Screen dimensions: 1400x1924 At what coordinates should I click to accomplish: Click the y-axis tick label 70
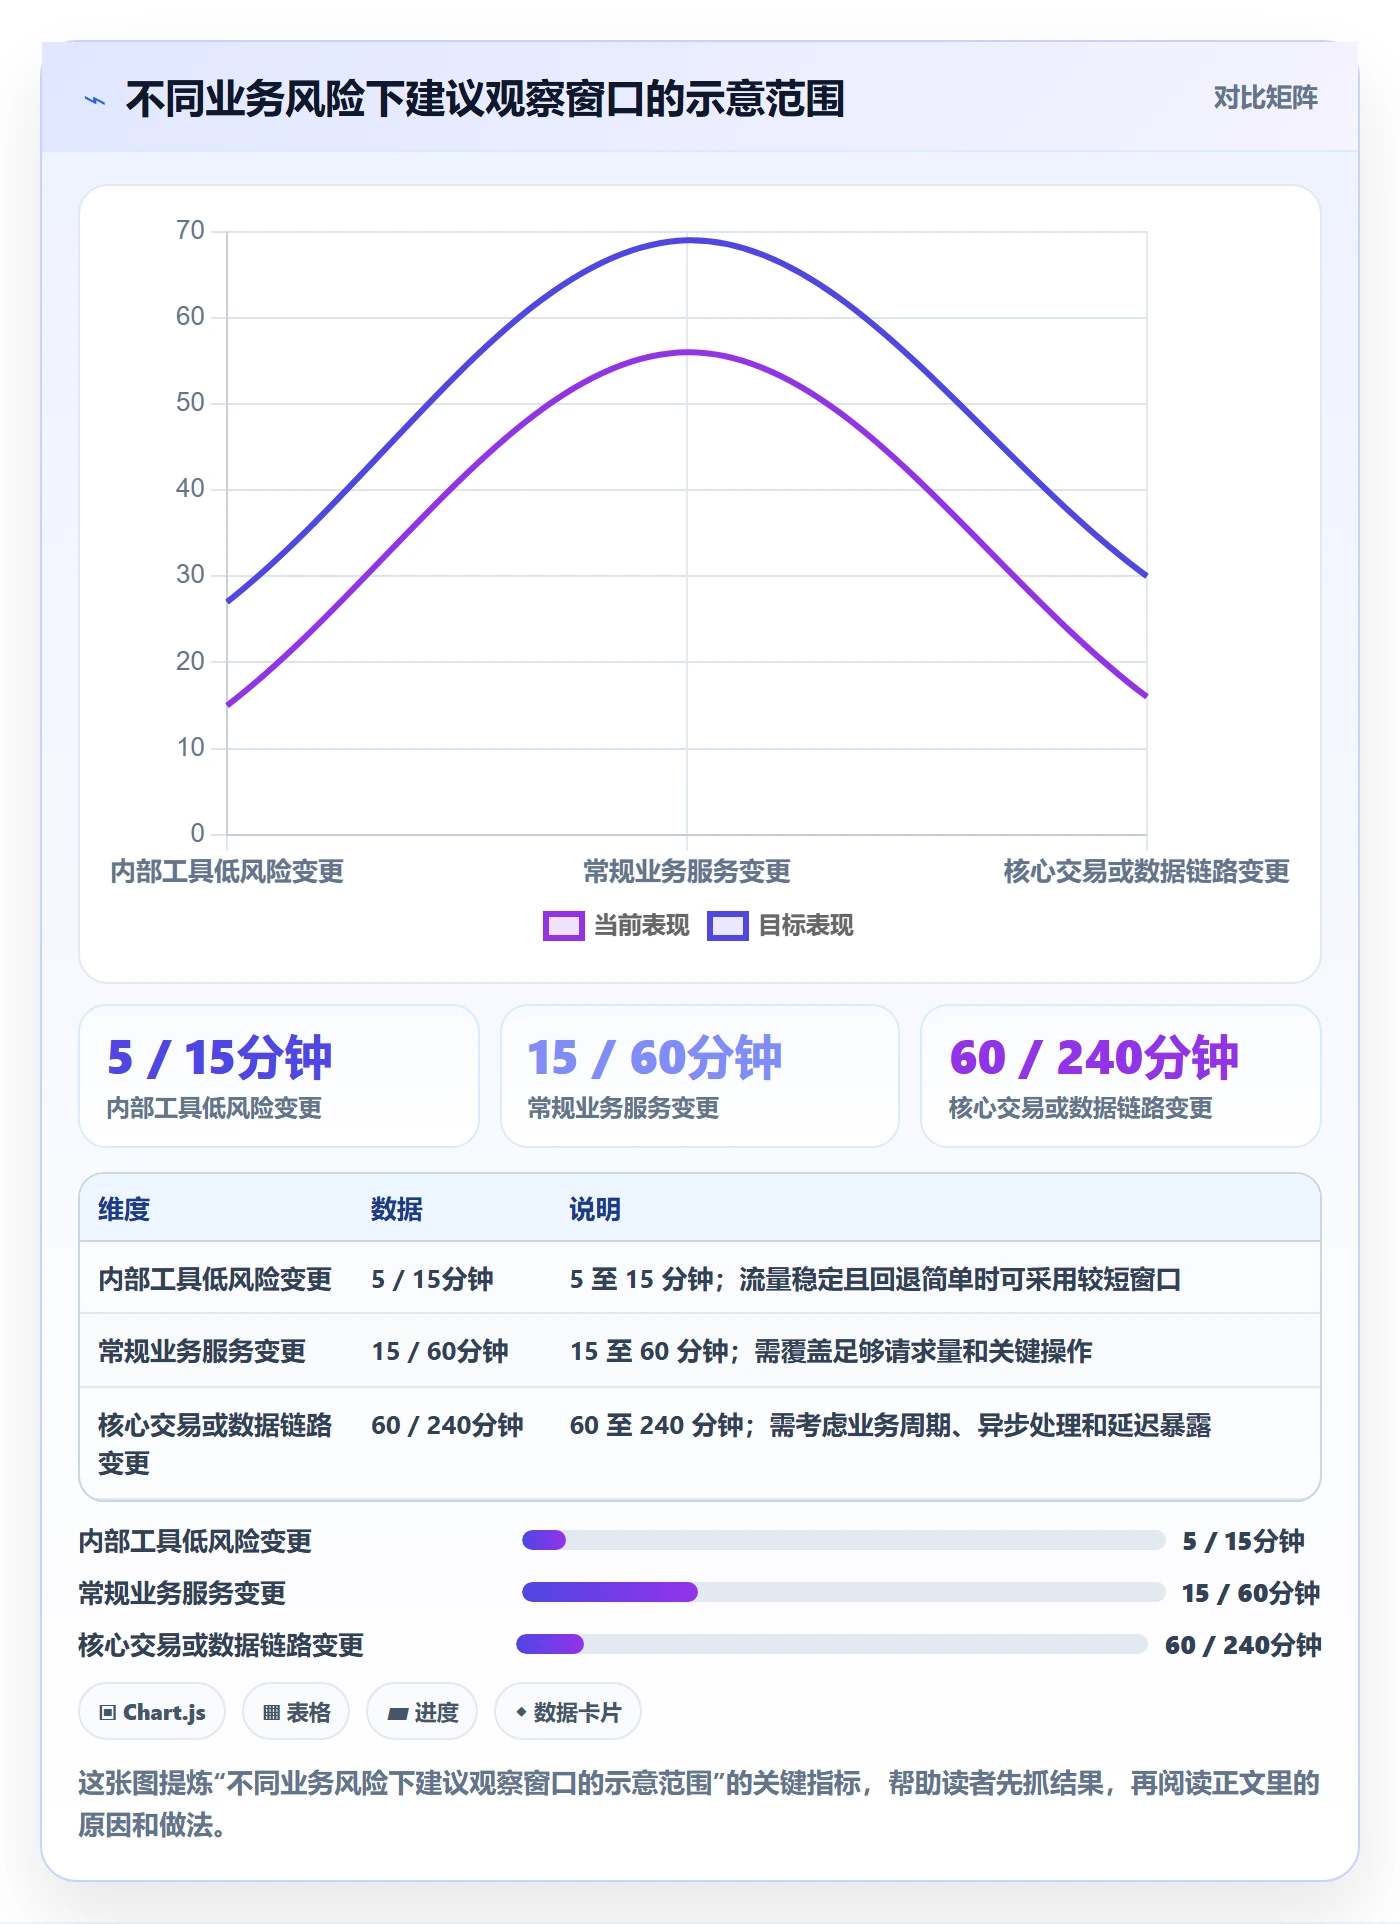190,231
